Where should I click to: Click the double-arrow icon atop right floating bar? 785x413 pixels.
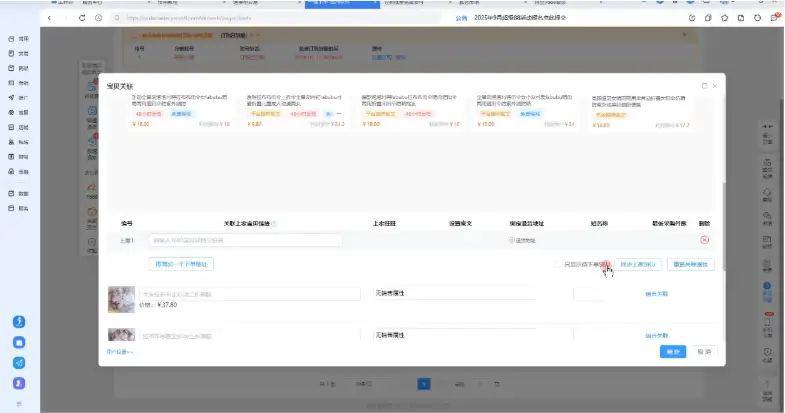click(x=767, y=126)
